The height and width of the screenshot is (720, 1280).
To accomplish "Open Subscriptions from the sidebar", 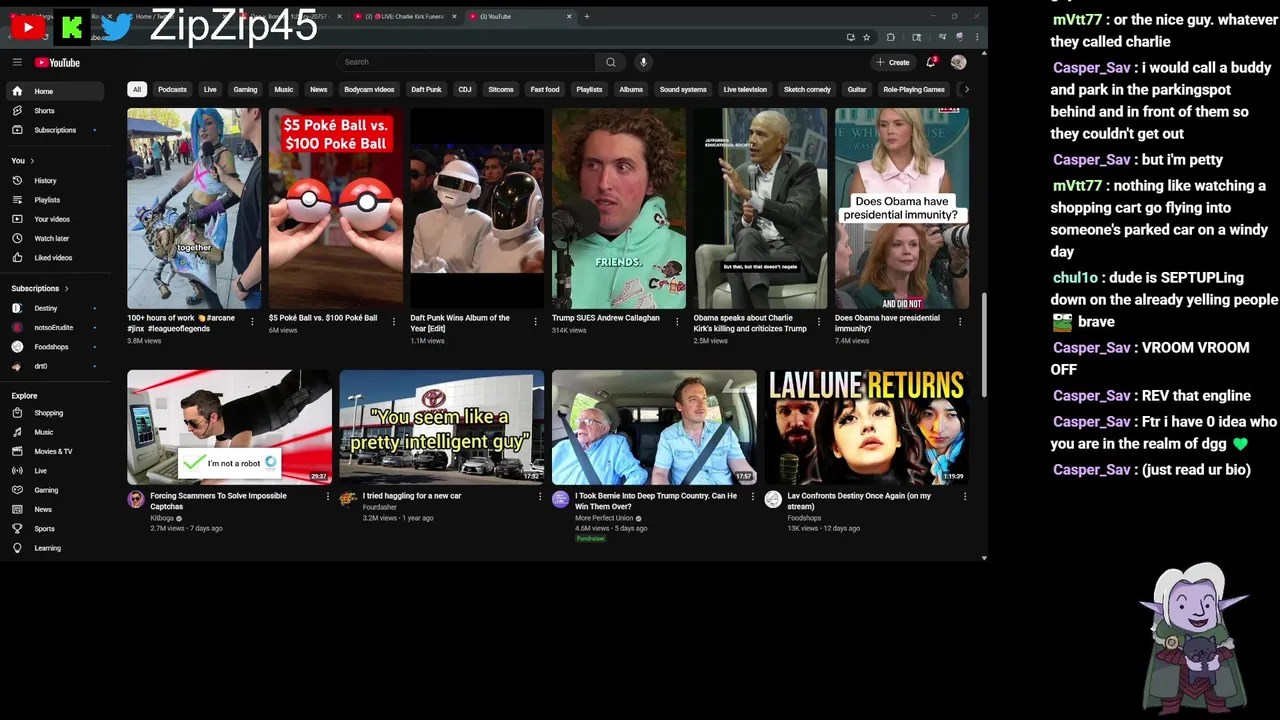I will coord(56,130).
